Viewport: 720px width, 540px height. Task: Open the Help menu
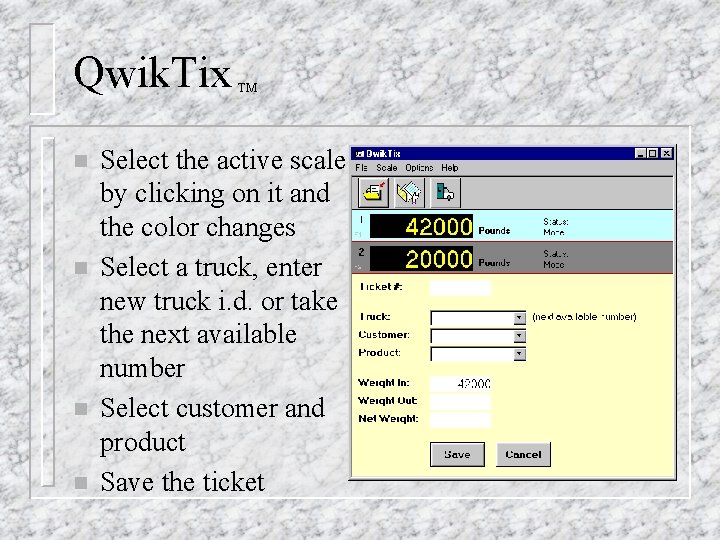pyautogui.click(x=450, y=168)
